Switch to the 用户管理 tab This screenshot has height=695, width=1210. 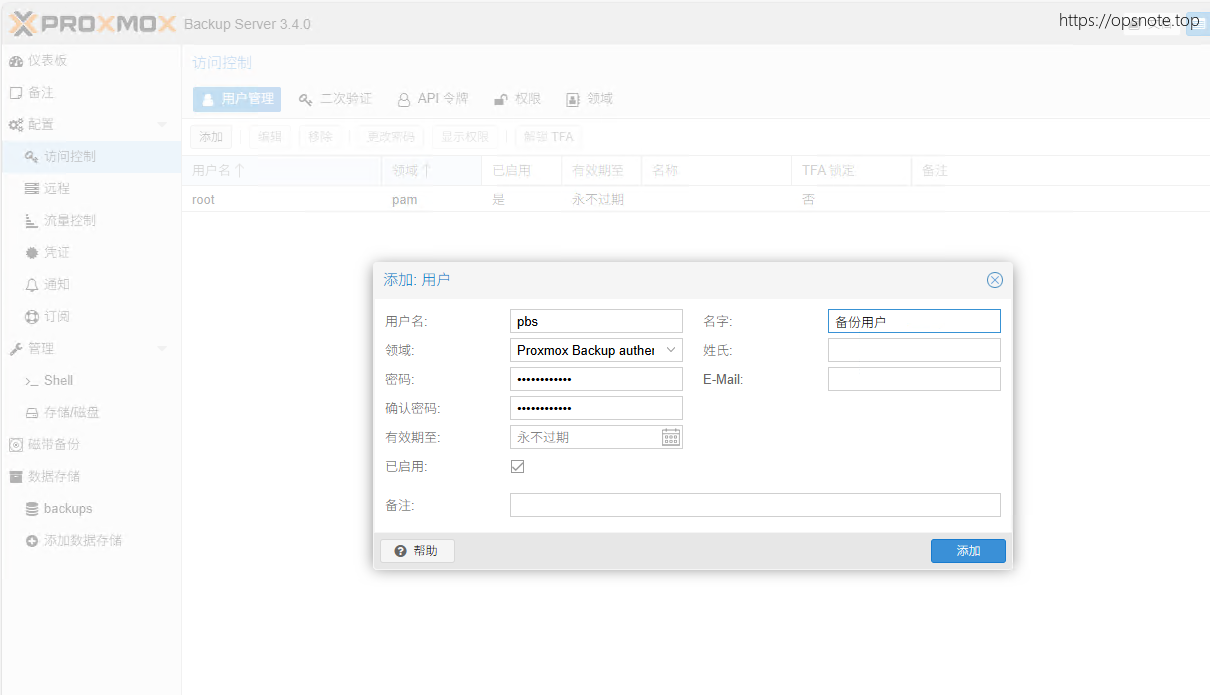[x=237, y=99]
